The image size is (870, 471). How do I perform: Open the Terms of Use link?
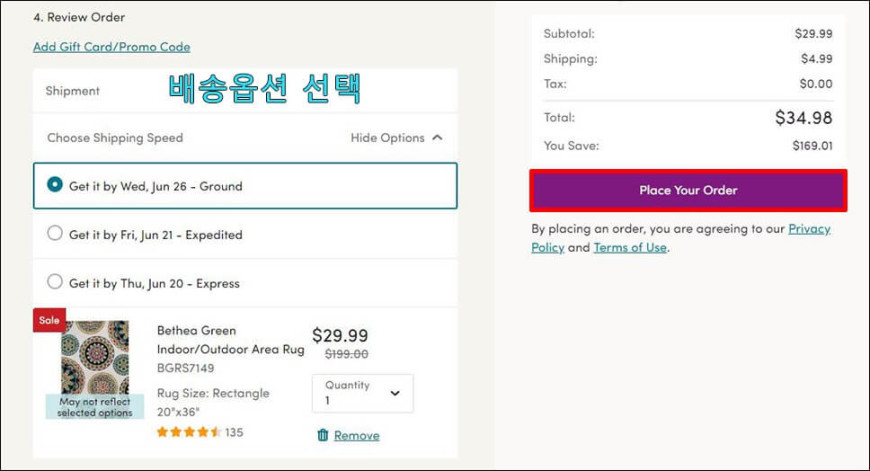coord(630,247)
